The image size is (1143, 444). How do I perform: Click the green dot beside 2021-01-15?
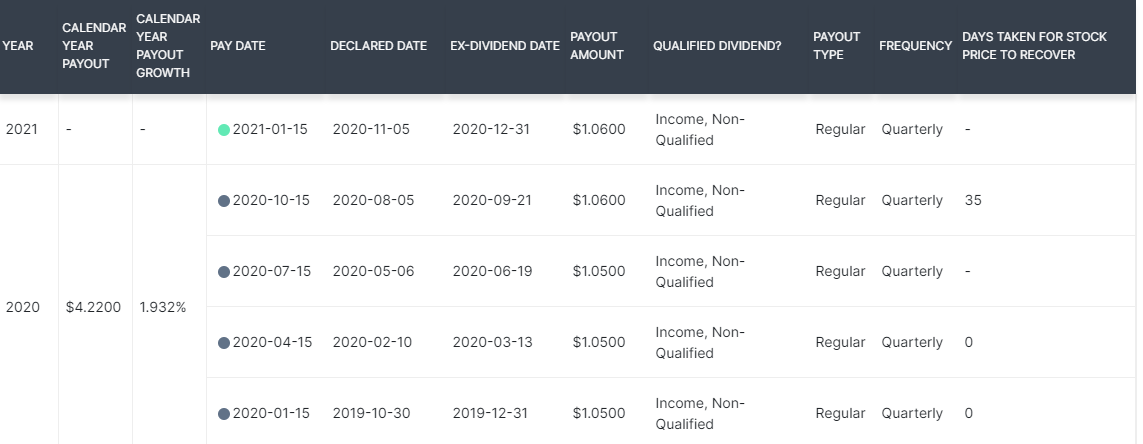coord(224,130)
